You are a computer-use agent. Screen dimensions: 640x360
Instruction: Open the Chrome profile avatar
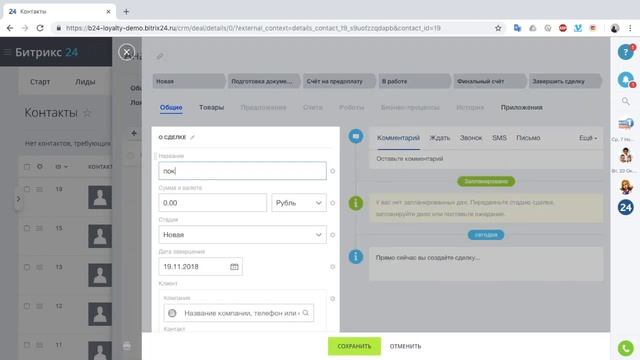click(x=615, y=28)
